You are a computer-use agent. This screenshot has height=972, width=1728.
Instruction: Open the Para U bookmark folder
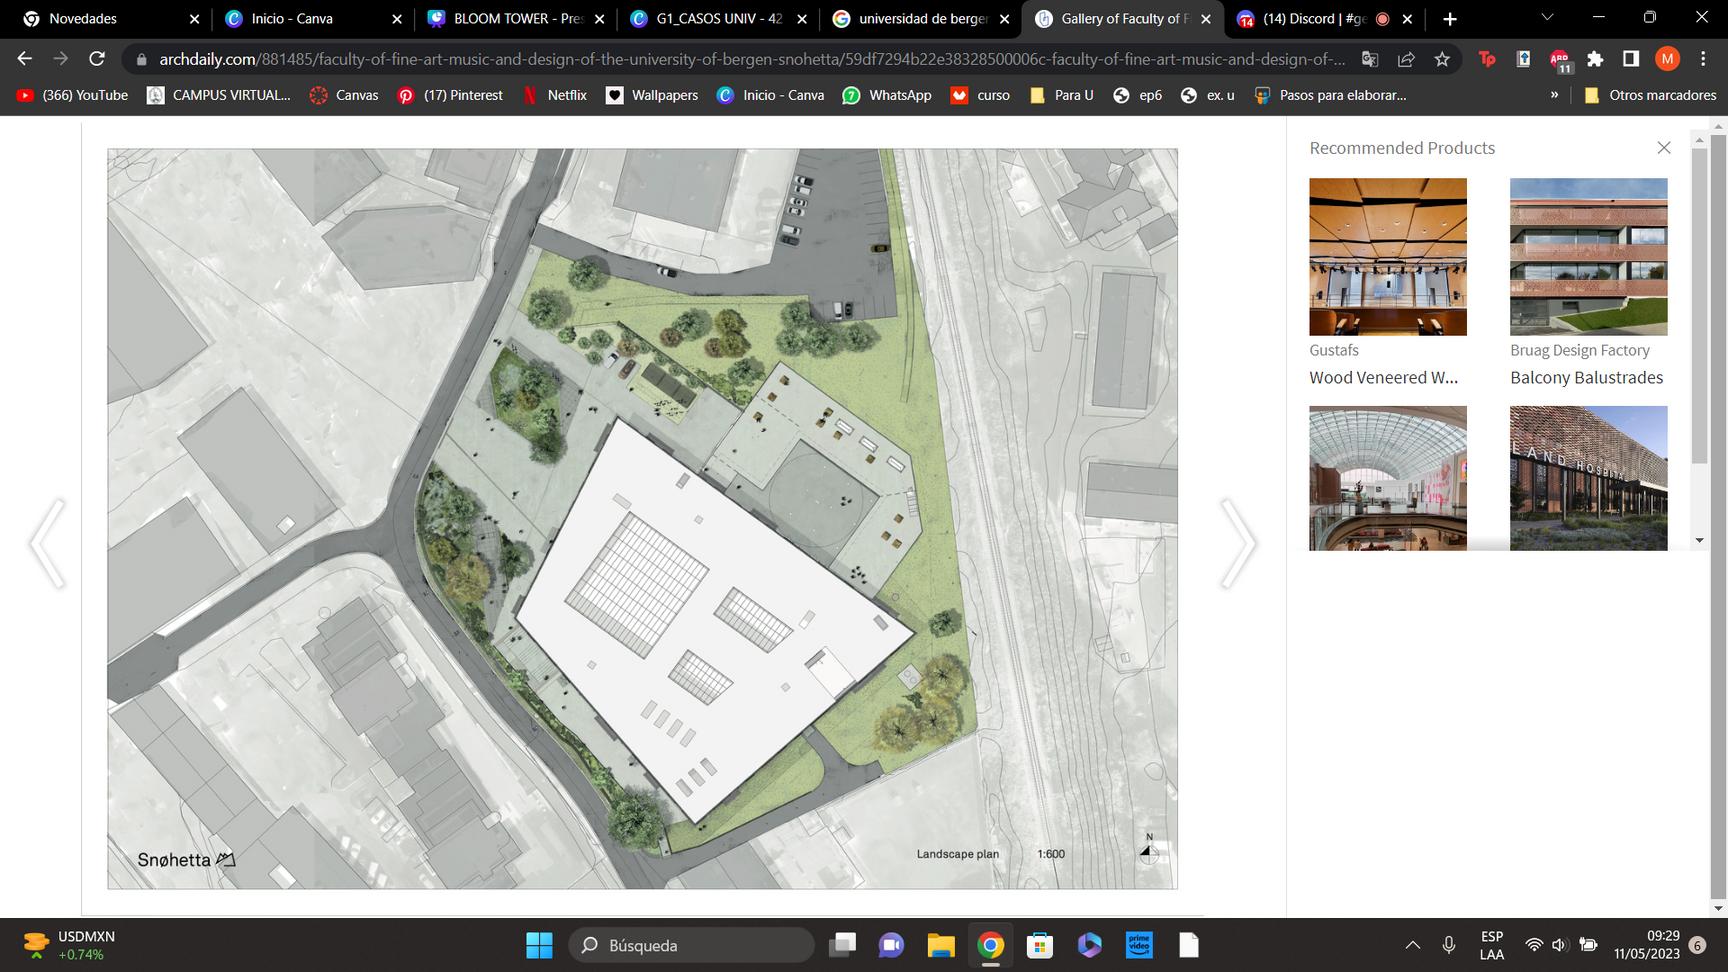coord(1062,95)
